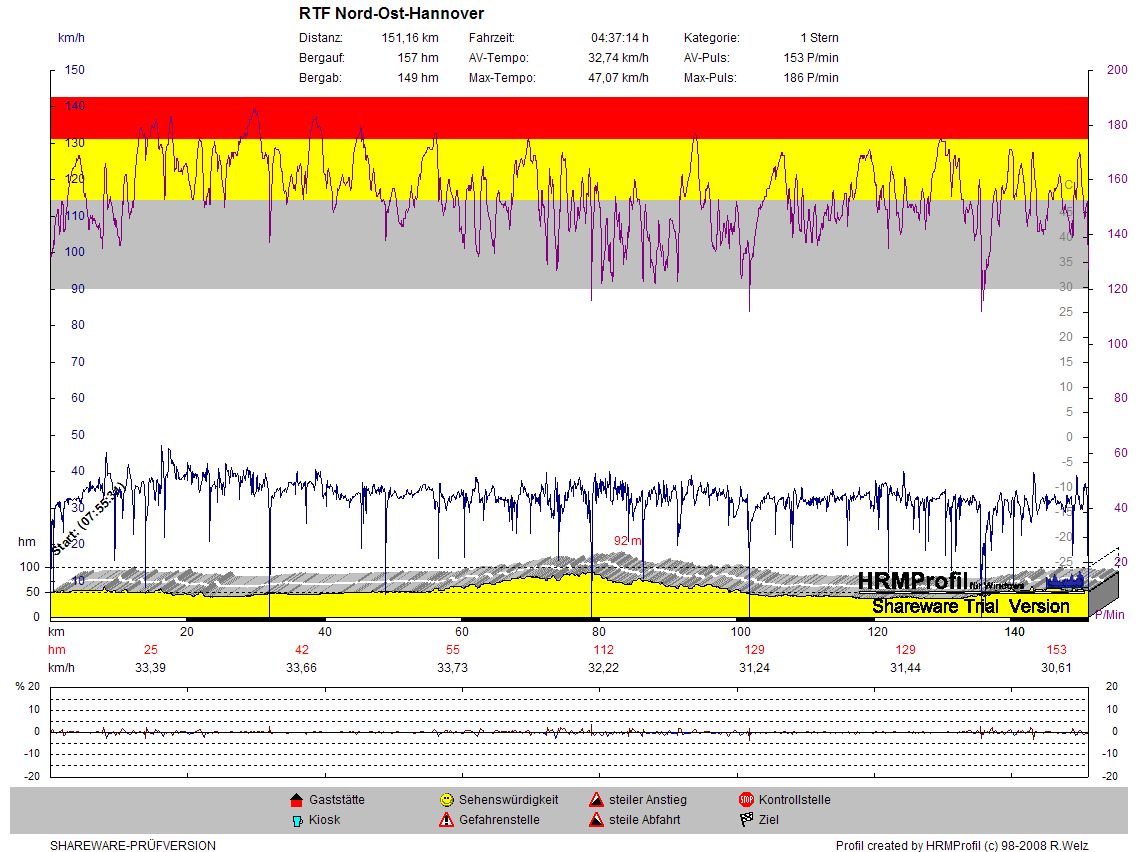Click the Gaststätte red house legend icon
This screenshot has width=1138, height=852.
(x=296, y=800)
